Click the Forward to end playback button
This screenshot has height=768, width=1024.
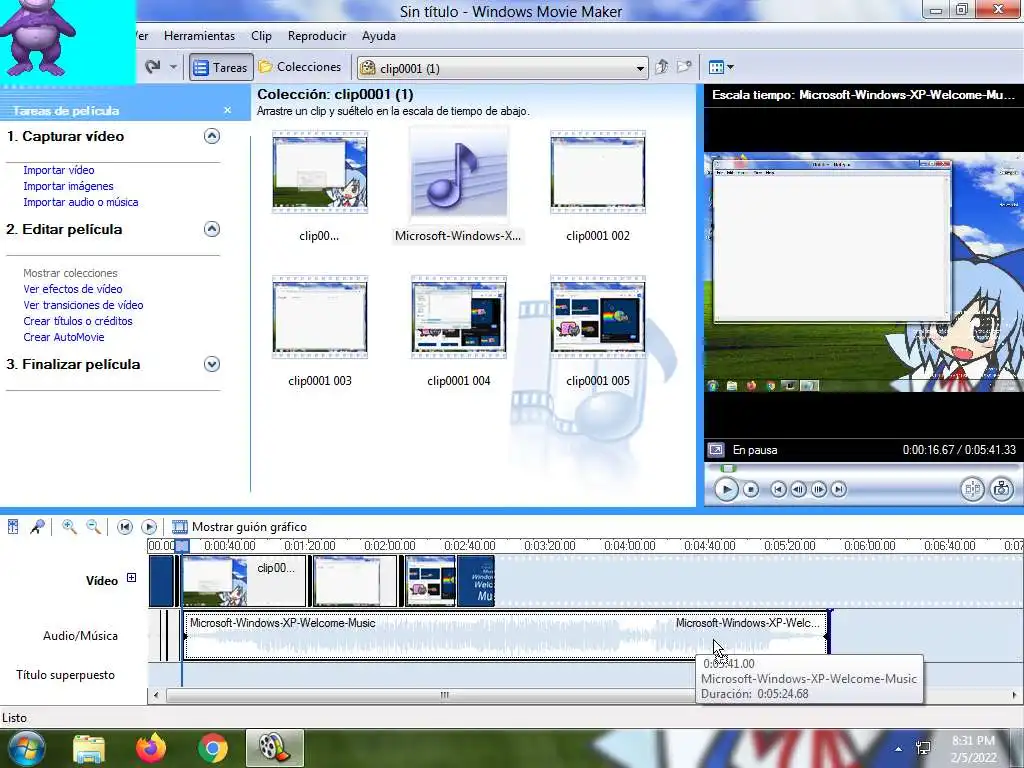(839, 489)
